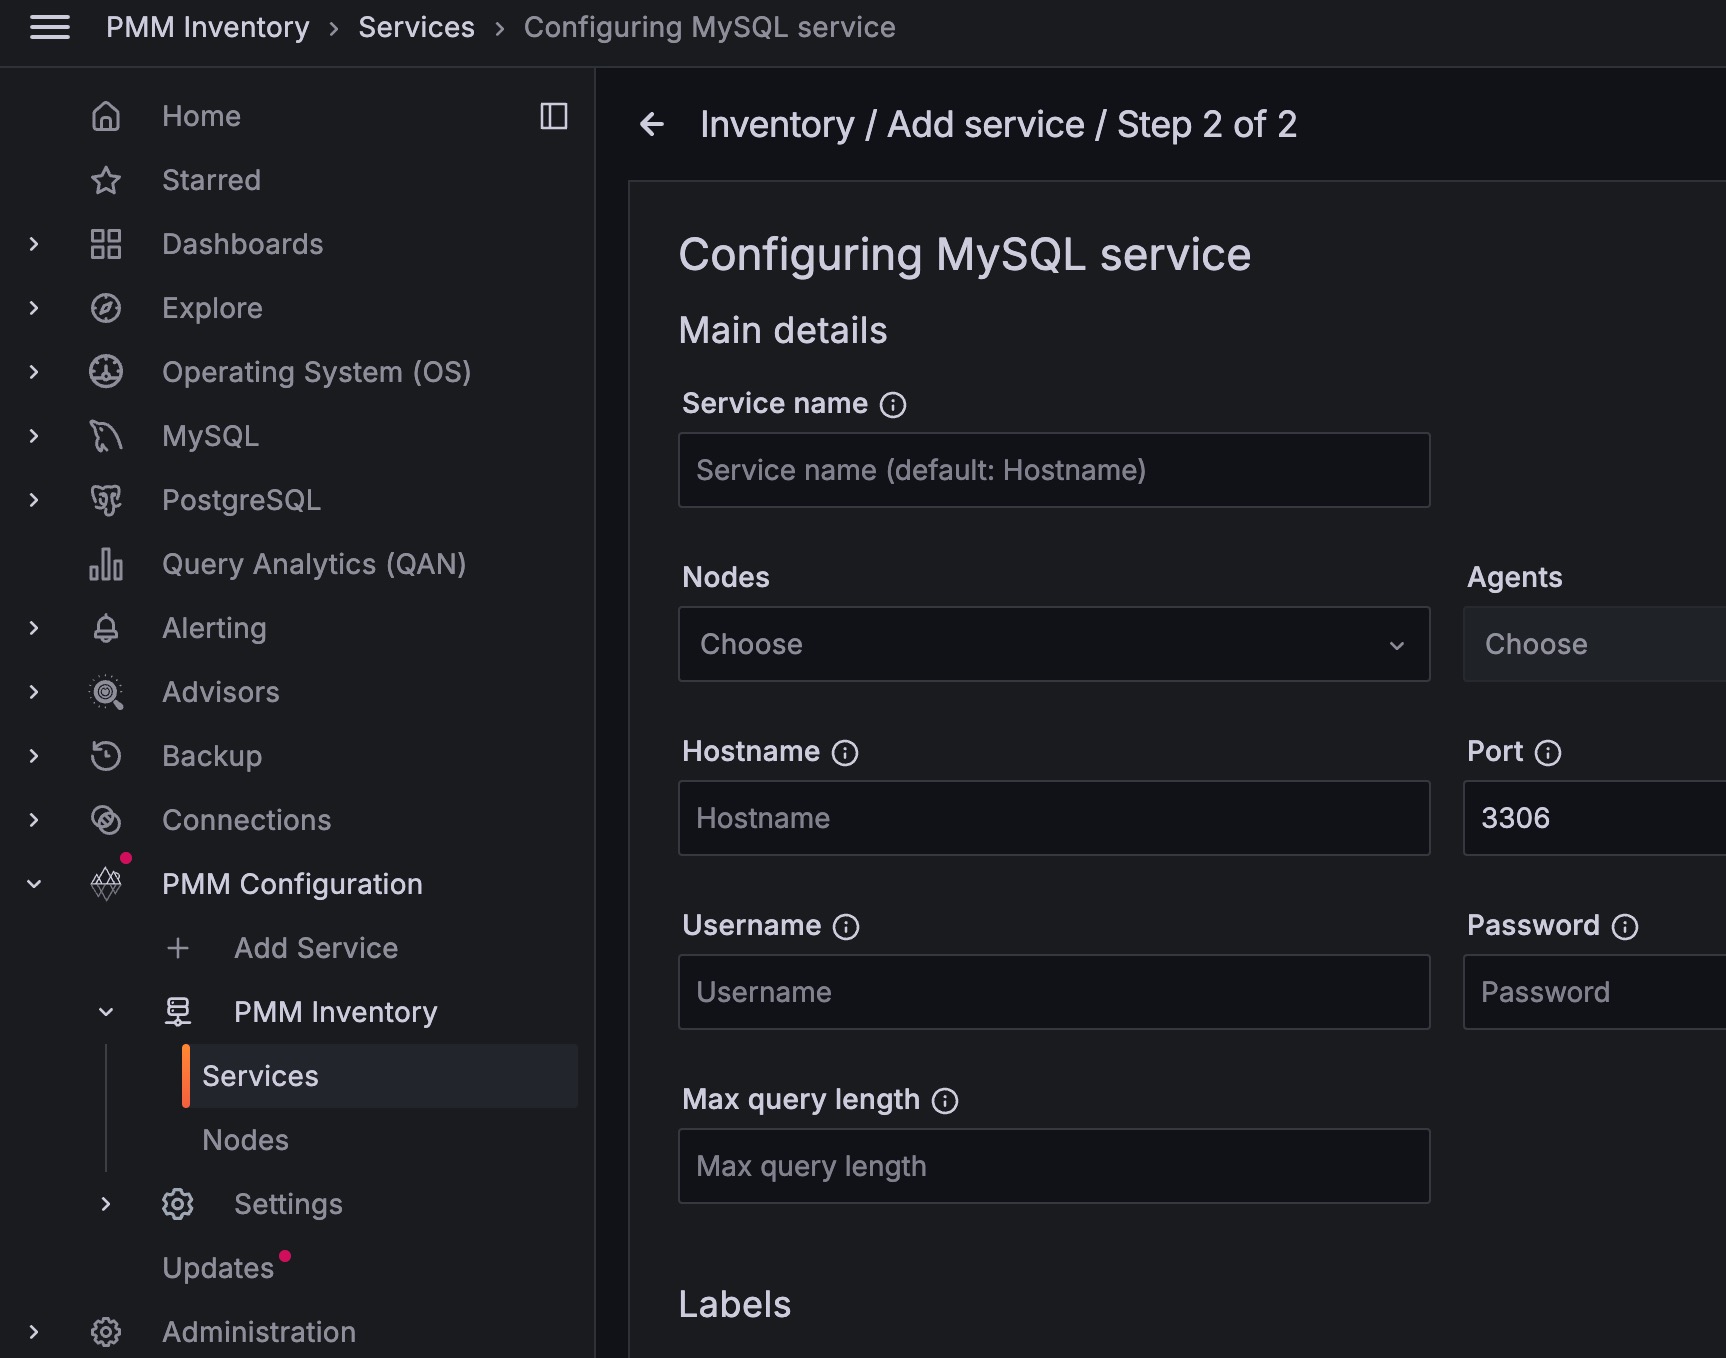Click the Alerting bell icon

tap(106, 628)
